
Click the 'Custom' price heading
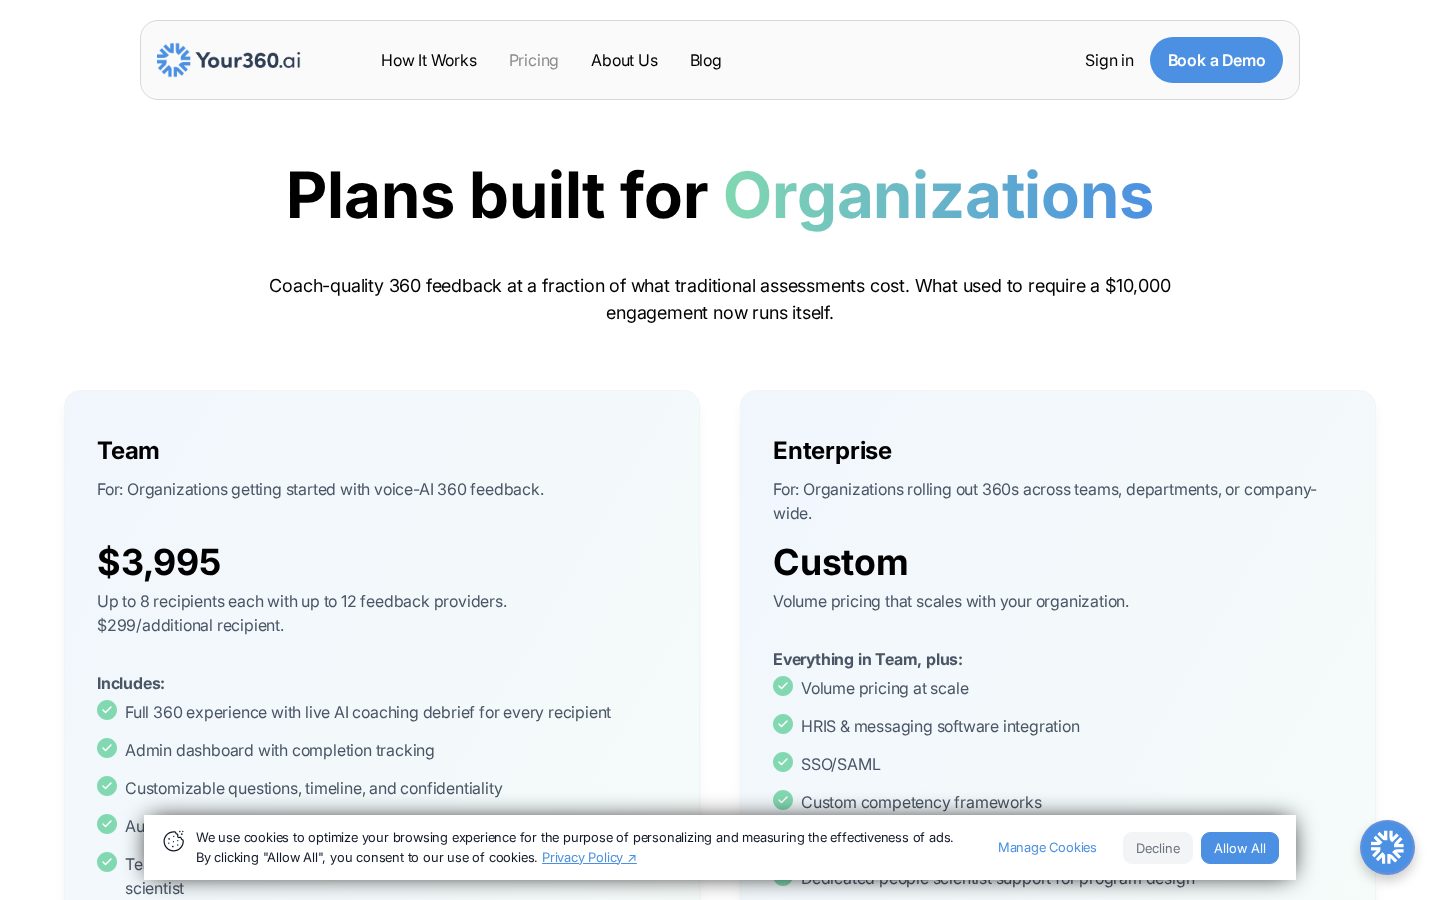pyautogui.click(x=840, y=562)
